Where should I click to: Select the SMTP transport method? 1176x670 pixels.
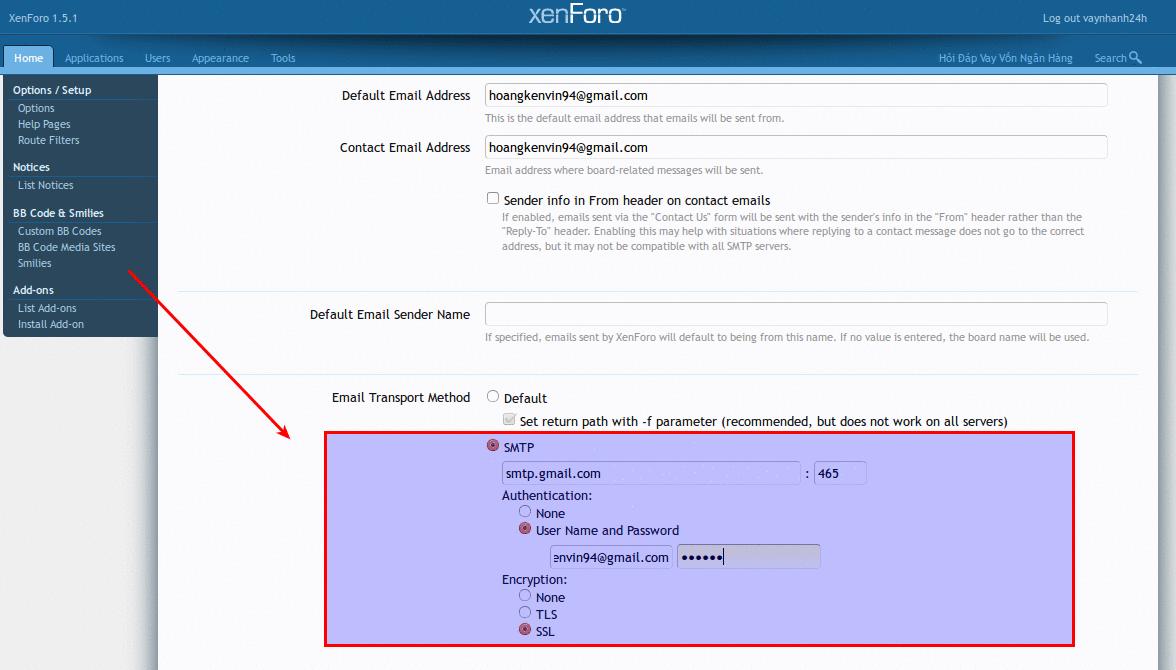(493, 446)
